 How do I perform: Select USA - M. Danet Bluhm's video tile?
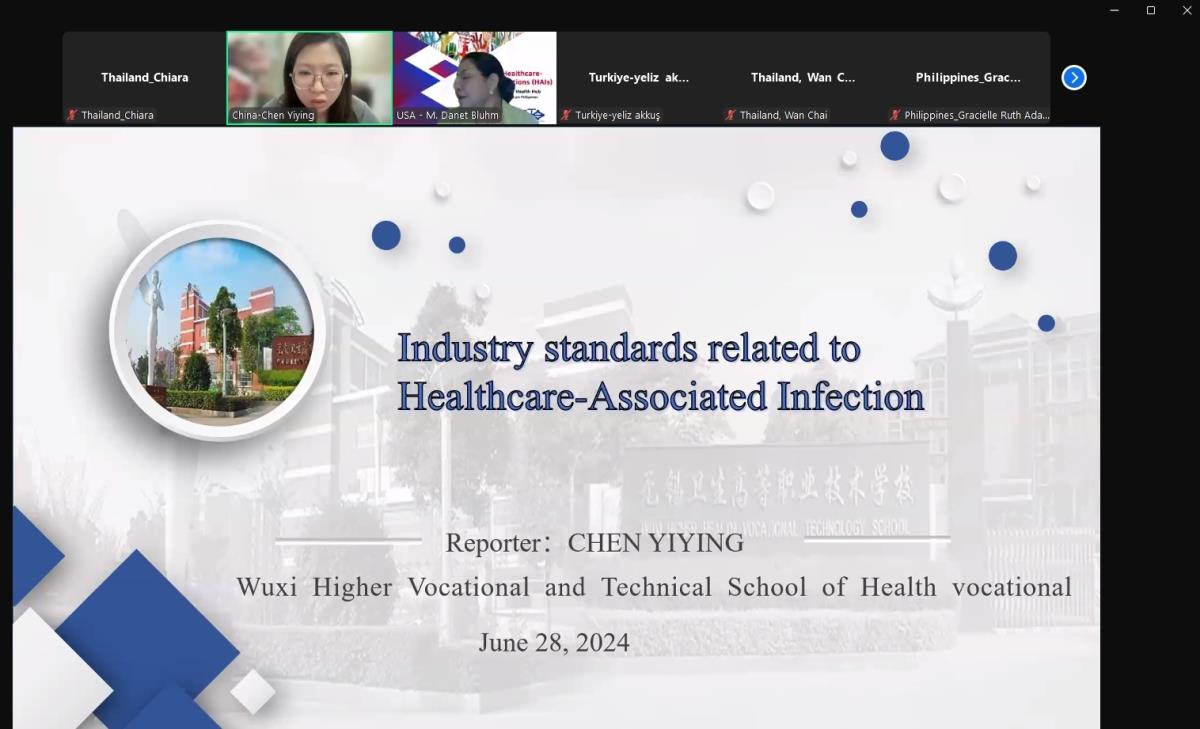tap(474, 78)
